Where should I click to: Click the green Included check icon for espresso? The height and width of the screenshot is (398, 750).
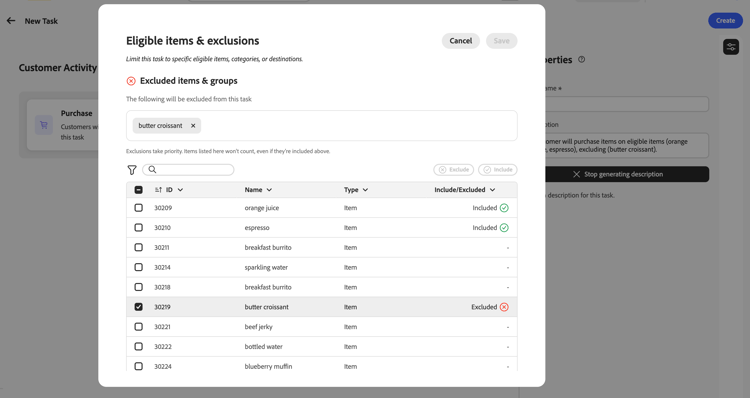[x=504, y=228]
